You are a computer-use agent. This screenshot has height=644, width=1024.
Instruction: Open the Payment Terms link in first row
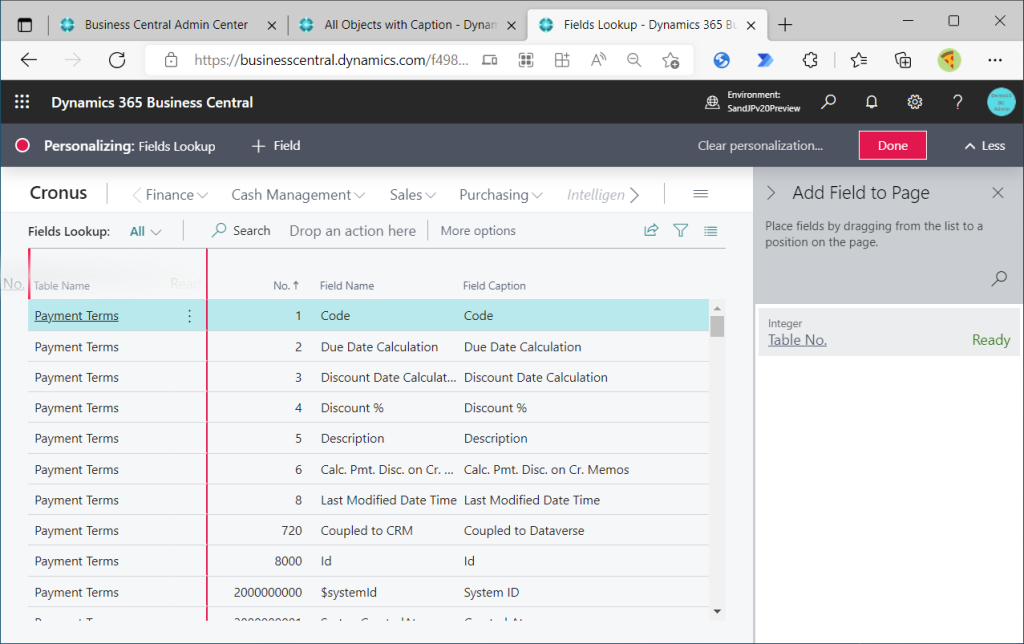pyautogui.click(x=76, y=315)
